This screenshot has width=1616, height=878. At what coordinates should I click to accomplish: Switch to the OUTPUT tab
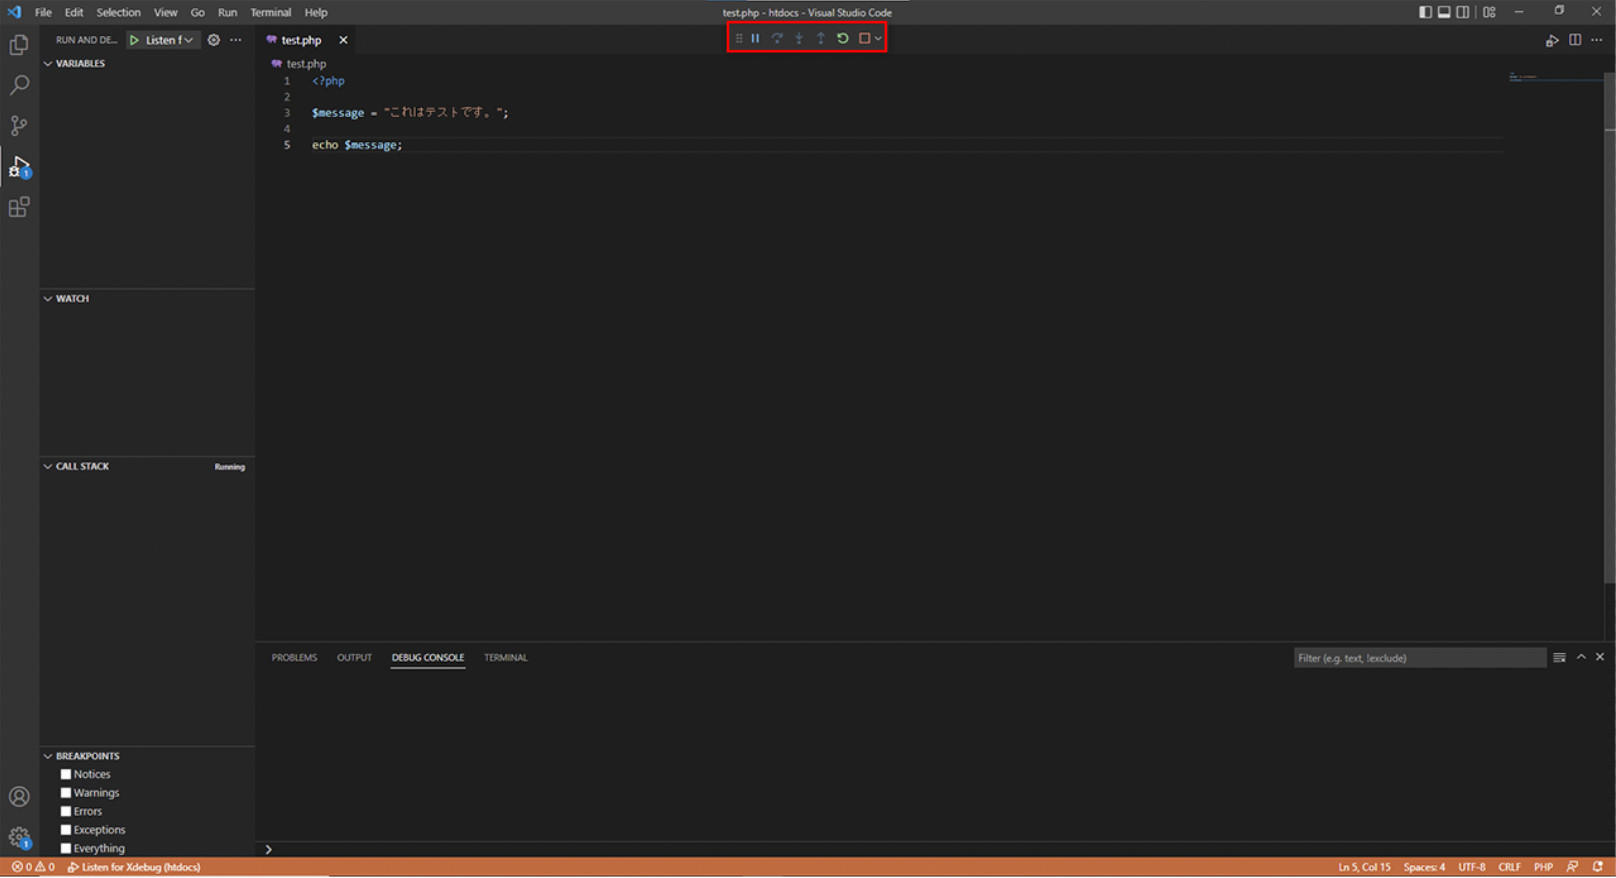tap(354, 657)
